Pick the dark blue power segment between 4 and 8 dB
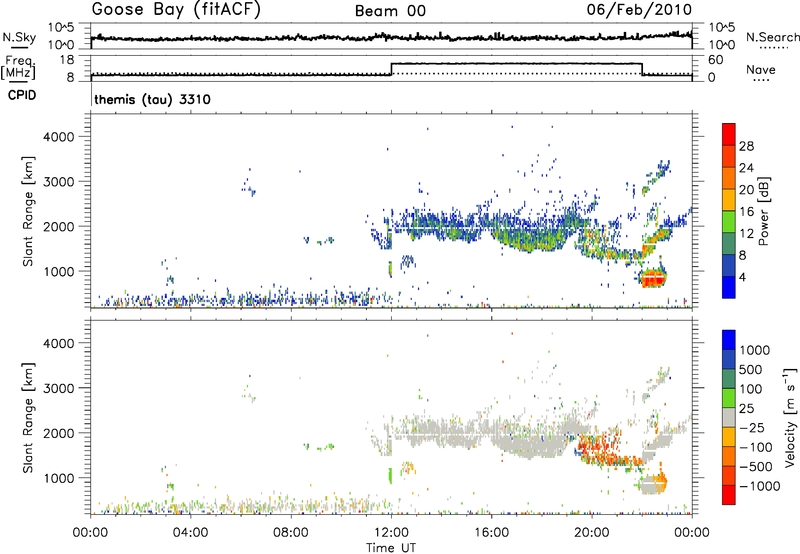This screenshot has height=554, width=800. [729, 266]
